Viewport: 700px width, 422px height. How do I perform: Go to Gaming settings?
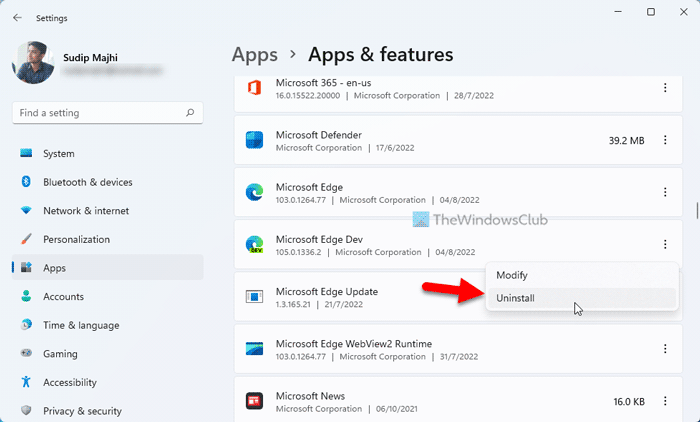tap(108, 354)
